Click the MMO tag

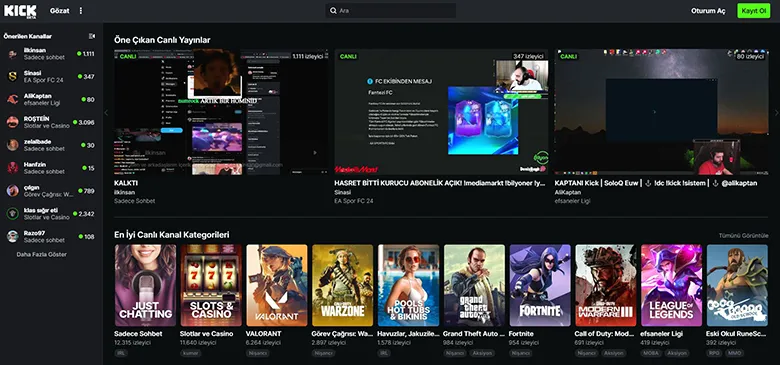[734, 353]
